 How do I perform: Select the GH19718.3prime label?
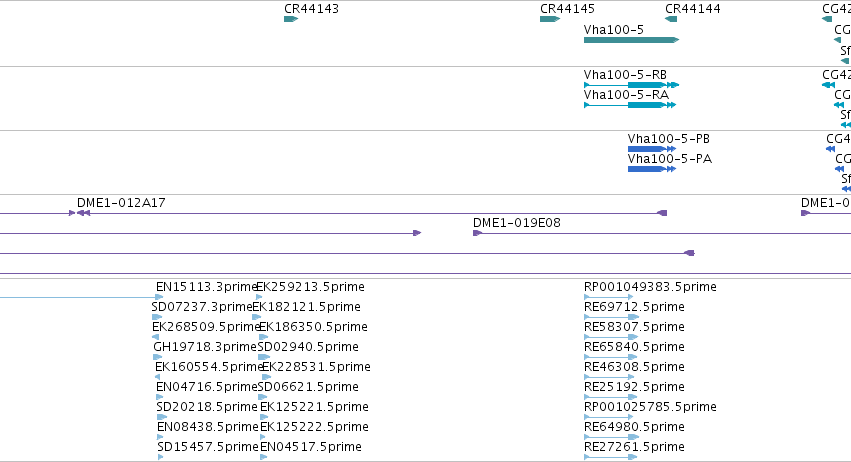tap(205, 347)
